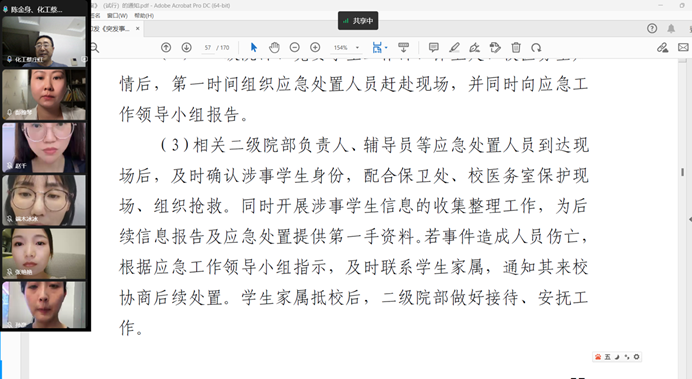
Task: Click microphone icon on male presenter tile
Action: click(9, 60)
